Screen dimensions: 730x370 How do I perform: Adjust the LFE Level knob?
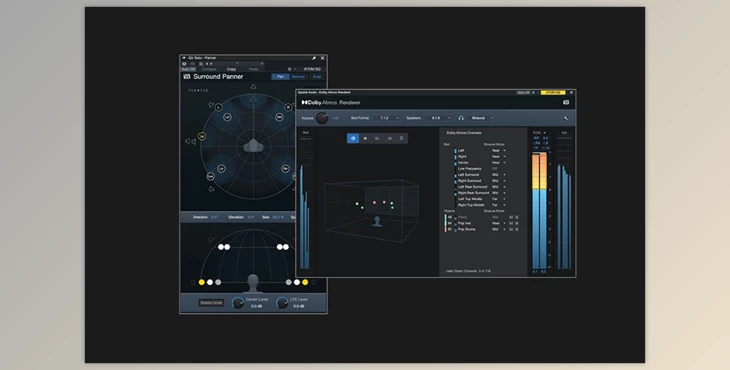(282, 303)
